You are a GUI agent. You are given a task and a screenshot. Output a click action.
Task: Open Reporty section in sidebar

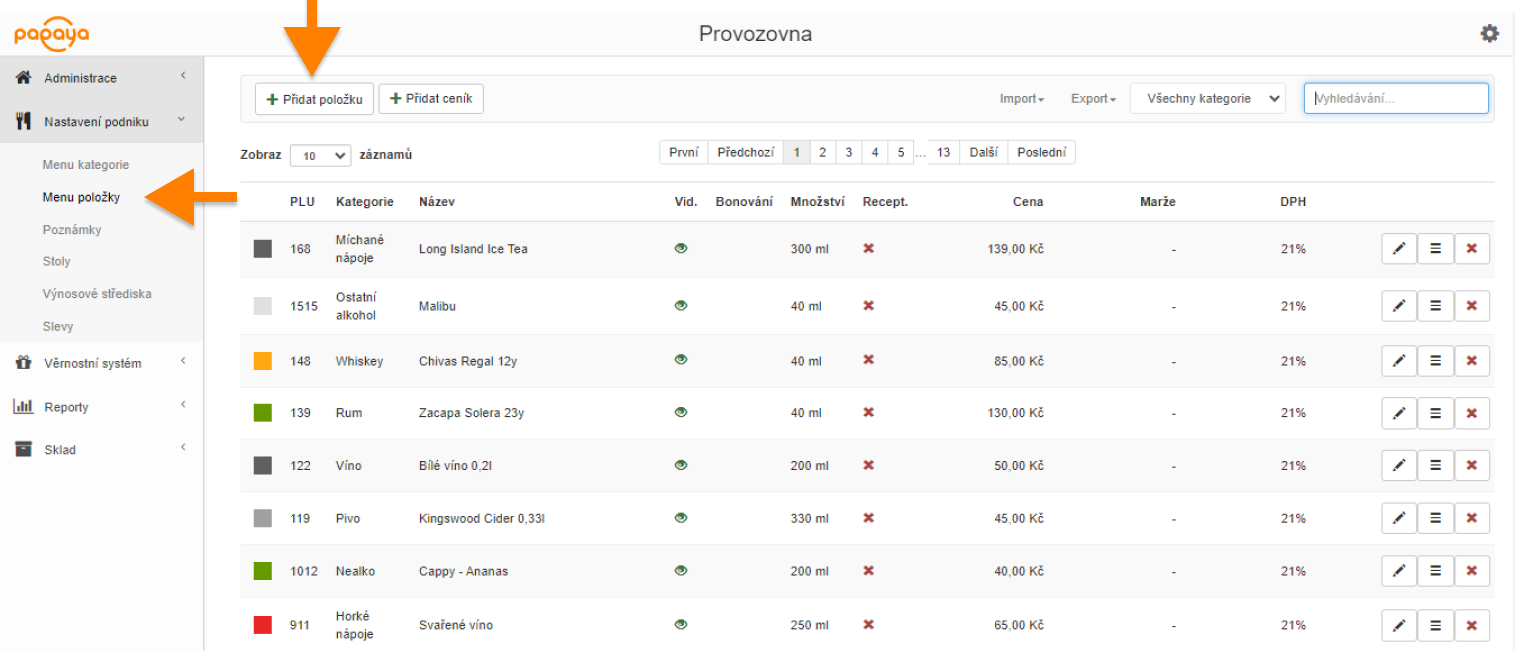coord(66,407)
